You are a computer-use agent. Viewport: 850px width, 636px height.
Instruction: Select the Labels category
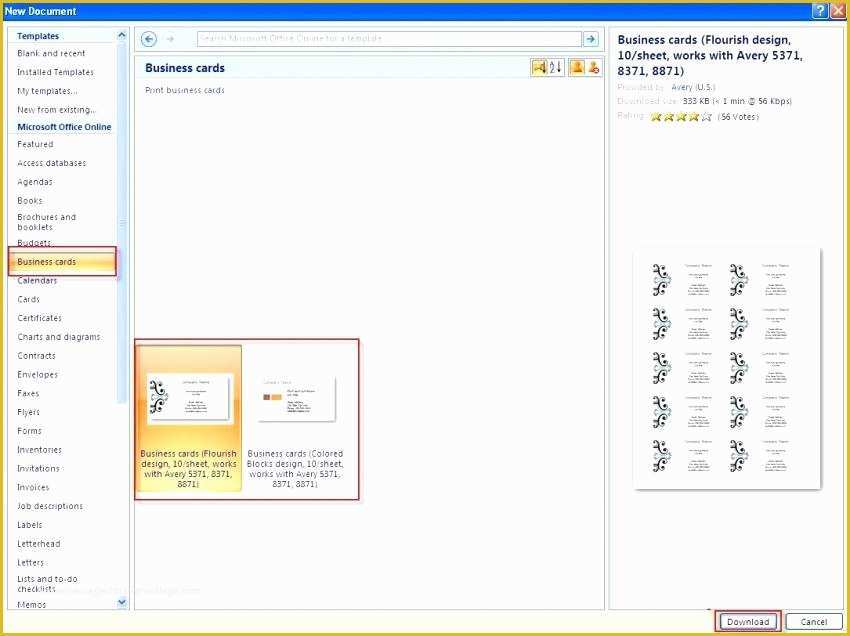tap(30, 525)
